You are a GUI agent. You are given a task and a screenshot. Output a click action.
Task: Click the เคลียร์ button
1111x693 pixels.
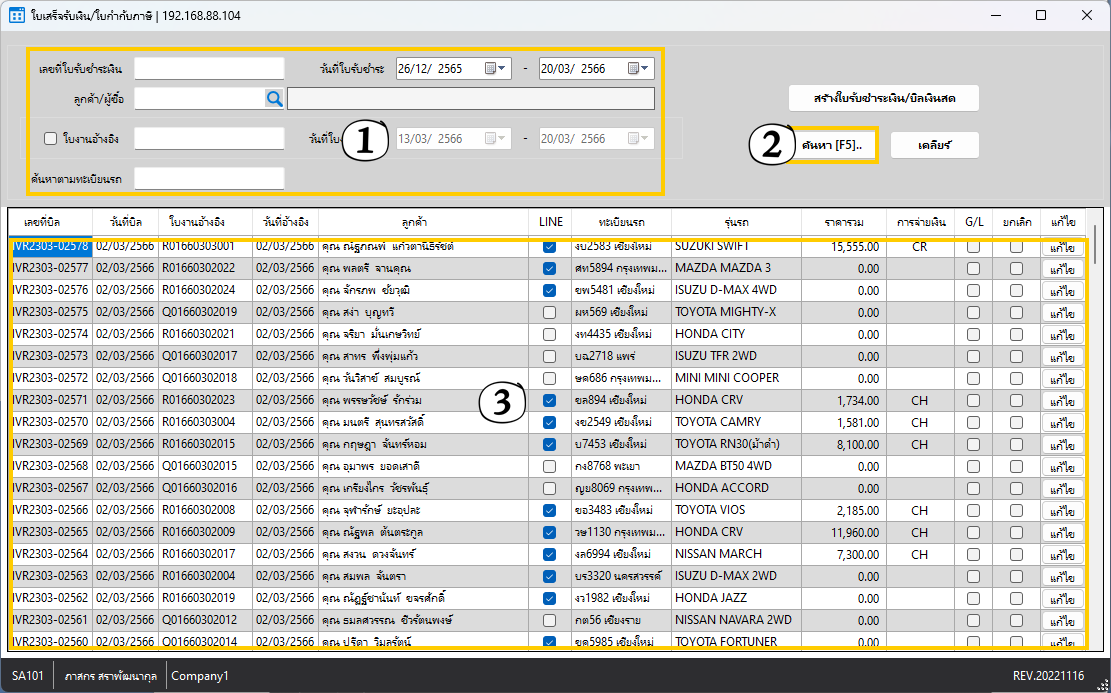934,145
